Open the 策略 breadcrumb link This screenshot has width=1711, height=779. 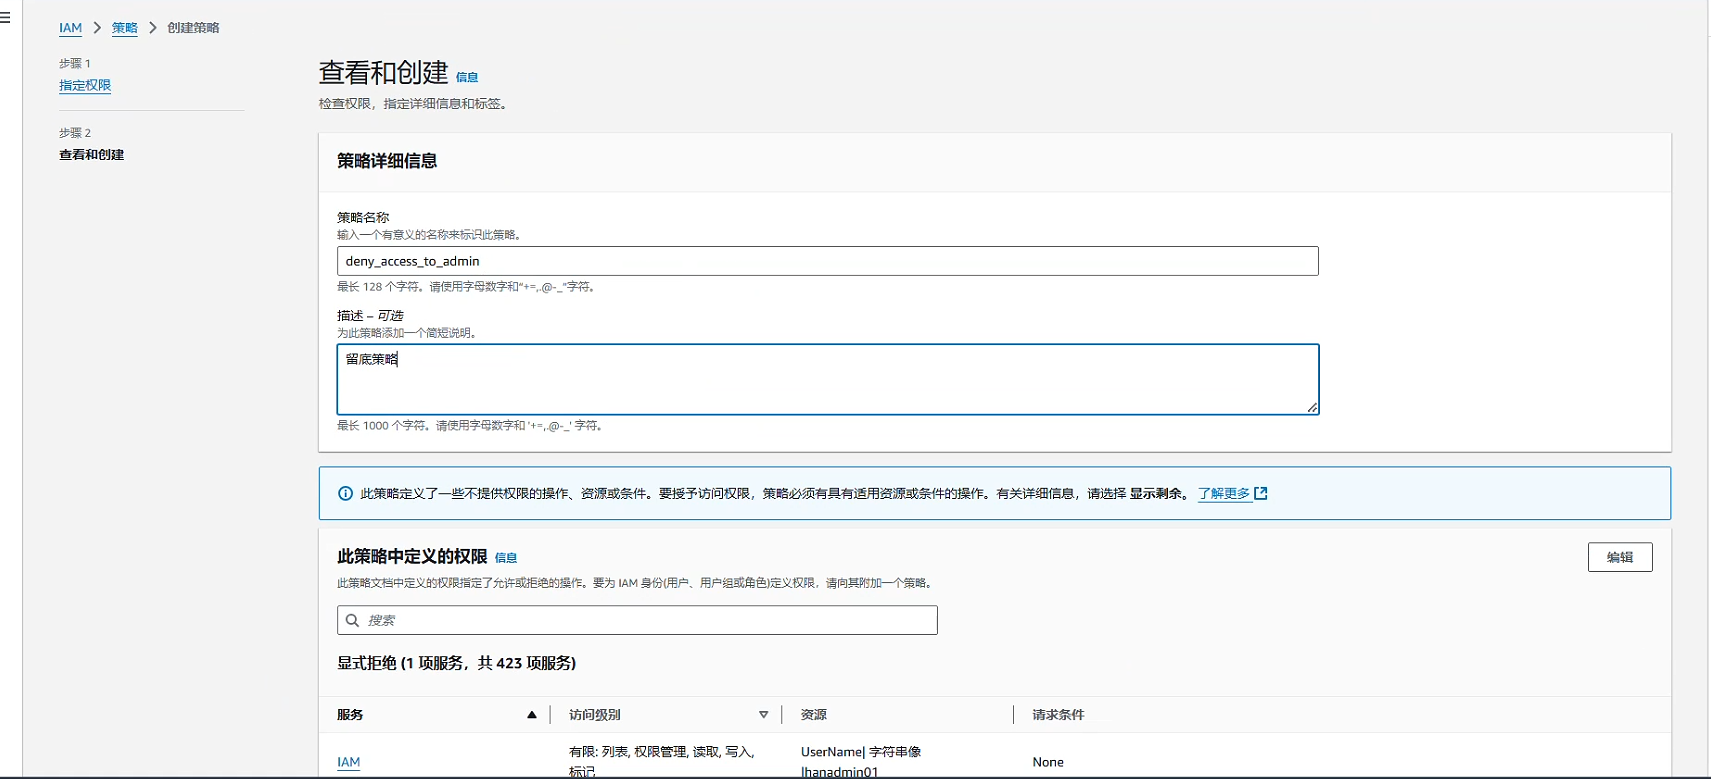(125, 28)
